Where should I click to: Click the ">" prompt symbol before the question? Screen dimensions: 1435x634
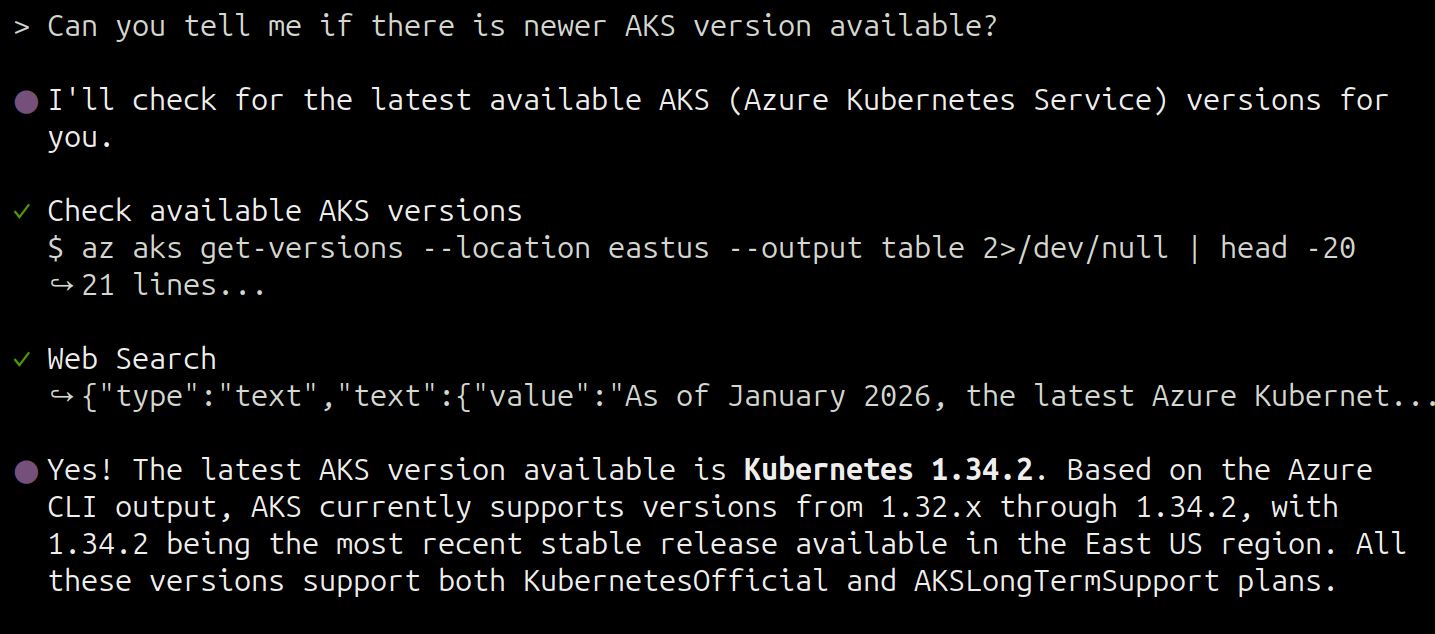pyautogui.click(x=21, y=27)
